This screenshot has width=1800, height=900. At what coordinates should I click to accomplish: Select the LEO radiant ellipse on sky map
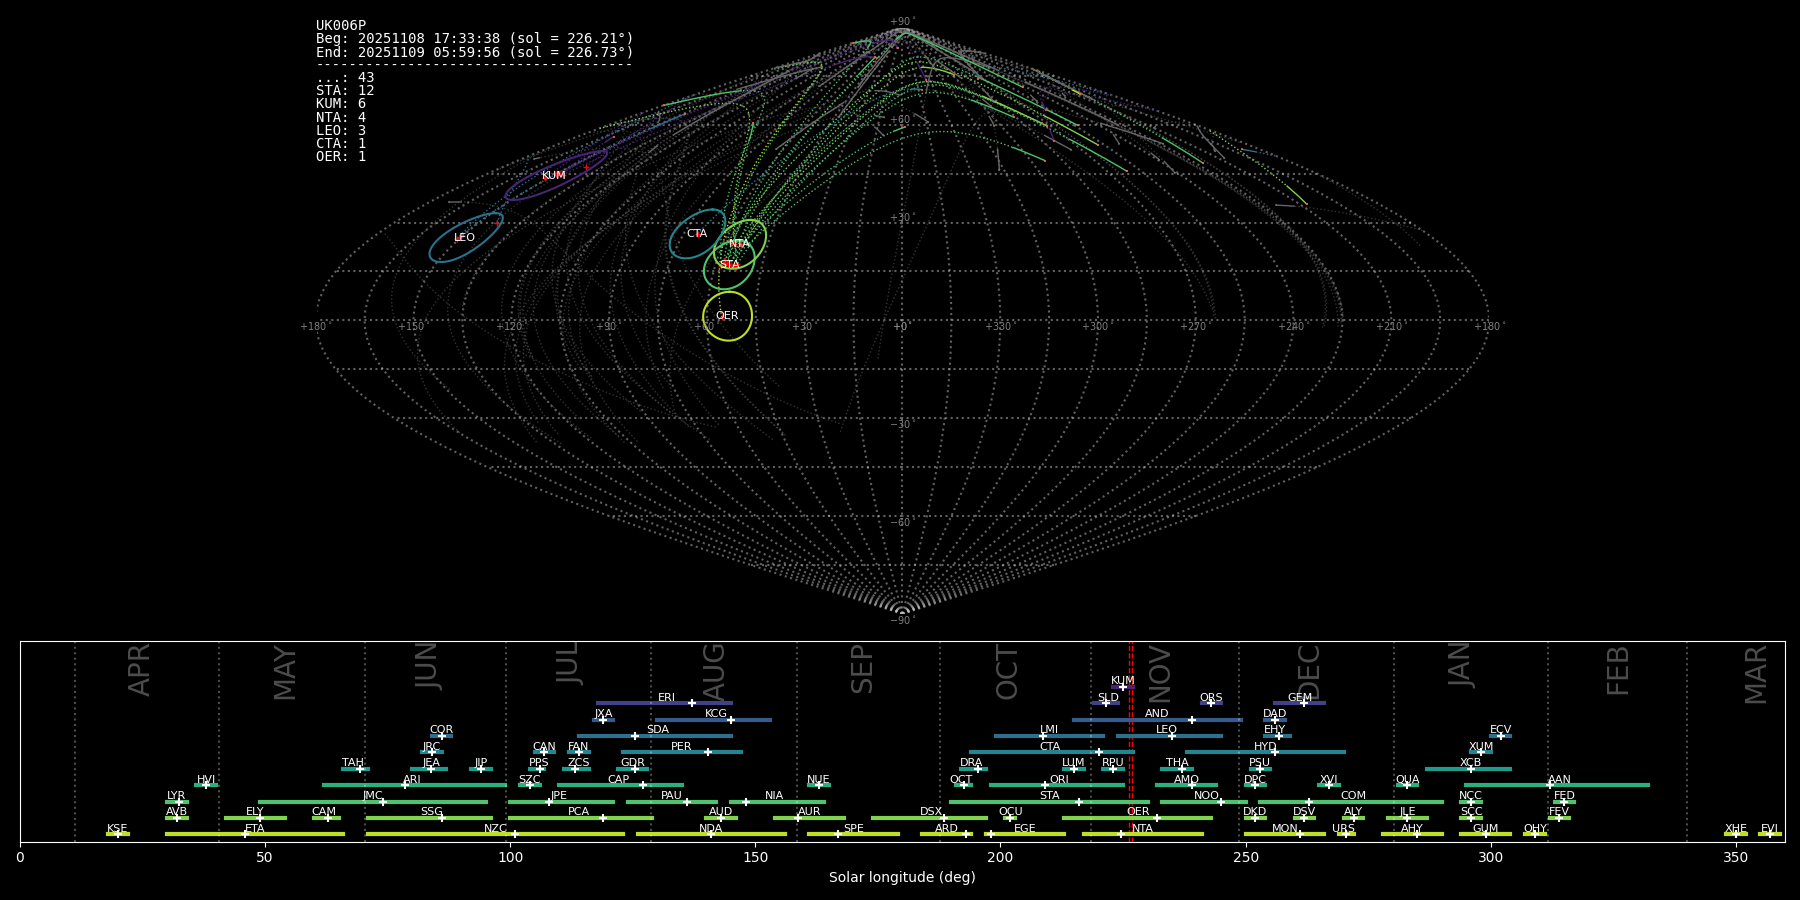click(465, 238)
